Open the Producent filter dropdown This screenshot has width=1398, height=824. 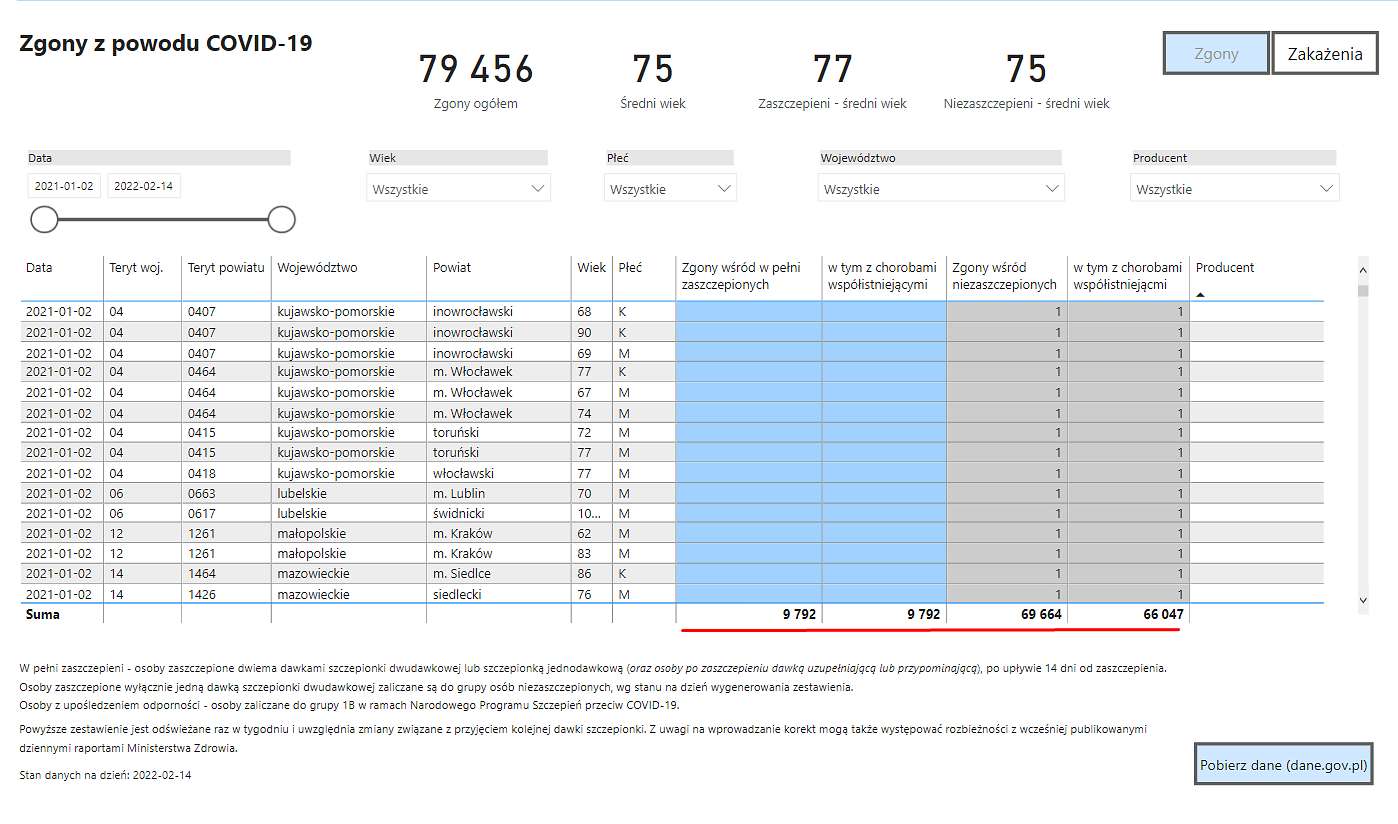1235,188
